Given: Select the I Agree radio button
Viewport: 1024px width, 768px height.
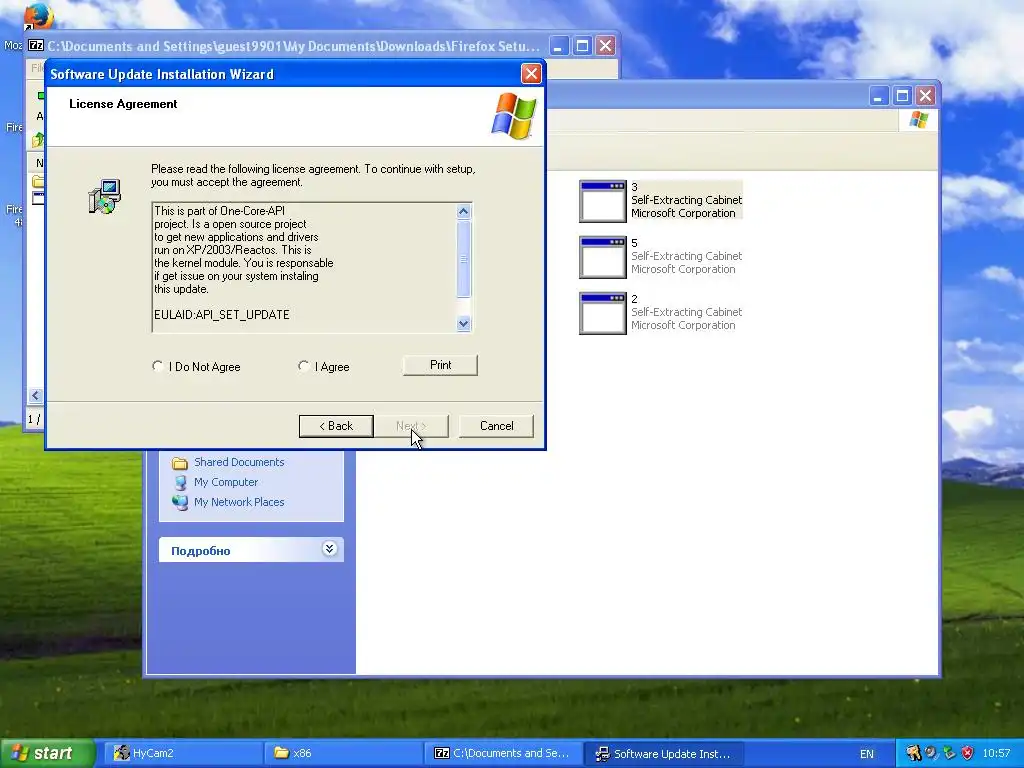Looking at the screenshot, I should (304, 366).
